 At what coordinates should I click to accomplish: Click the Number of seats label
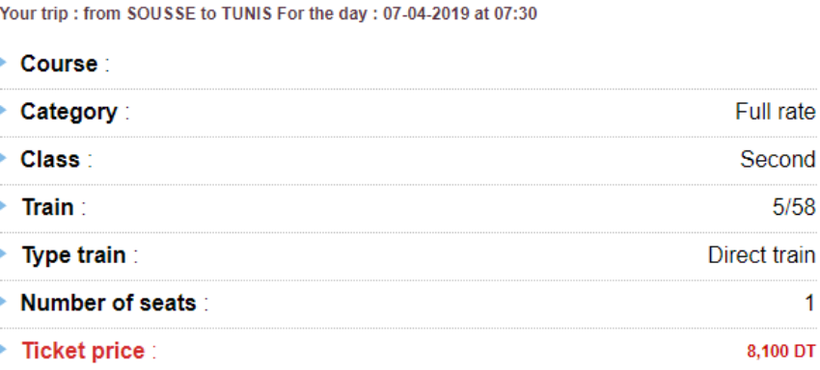tap(108, 303)
